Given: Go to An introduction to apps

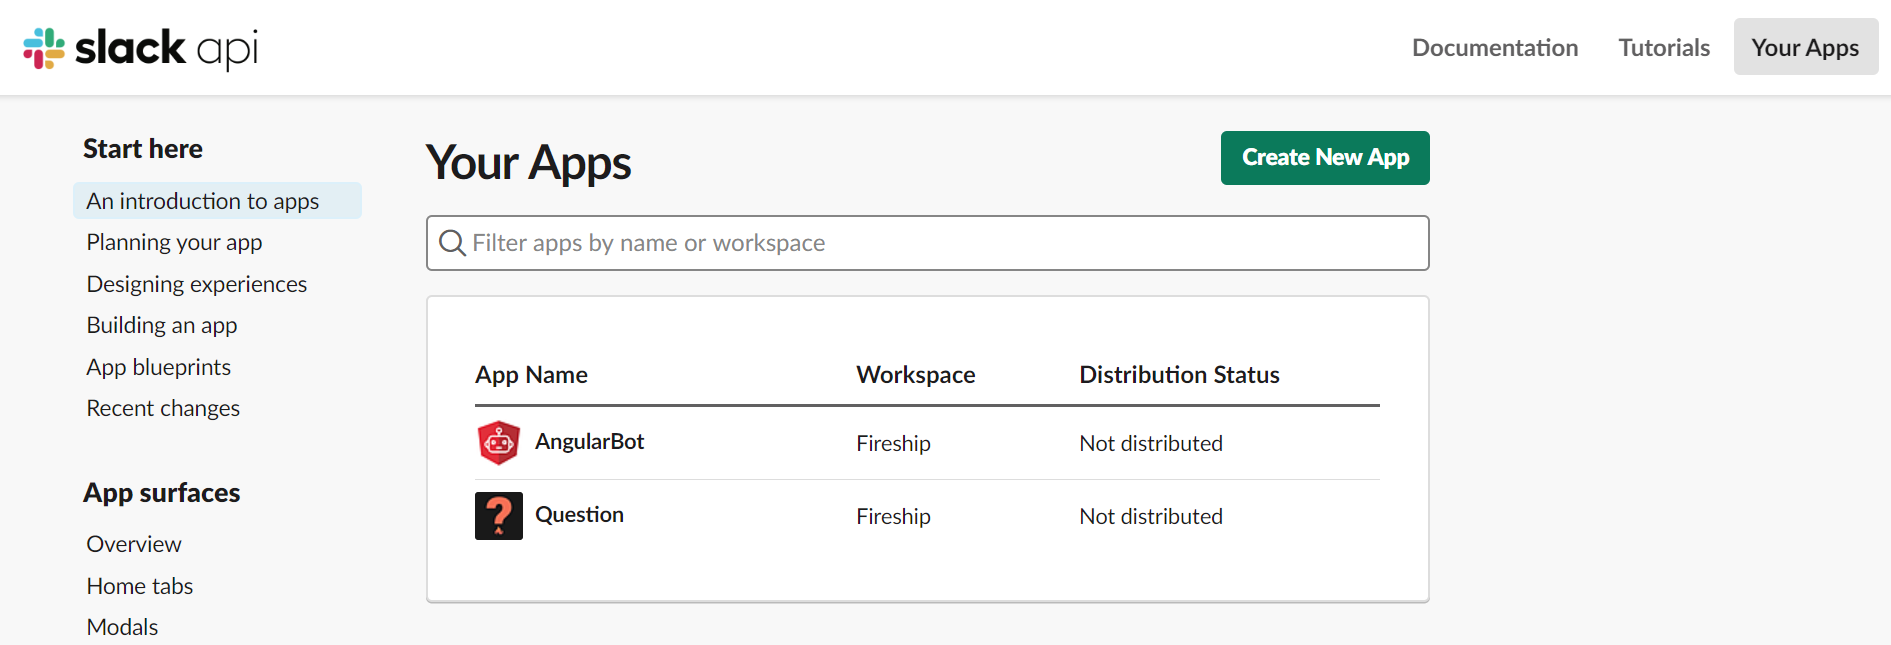Looking at the screenshot, I should (x=203, y=201).
